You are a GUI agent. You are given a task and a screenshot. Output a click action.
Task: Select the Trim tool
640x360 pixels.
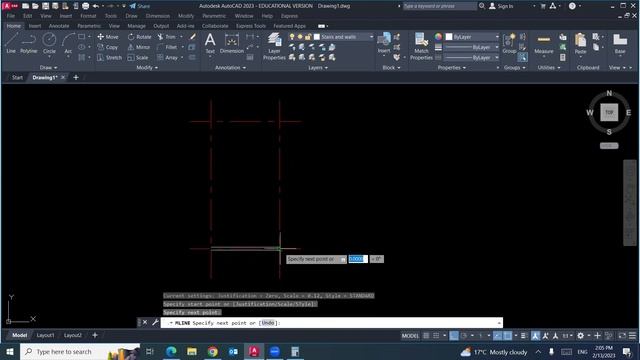[167, 37]
